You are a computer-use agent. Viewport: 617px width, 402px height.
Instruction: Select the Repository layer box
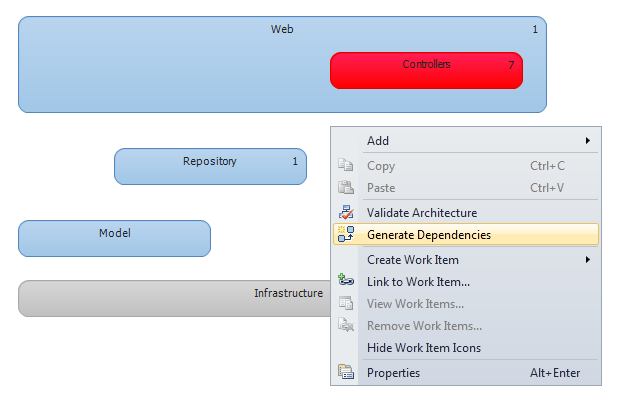tap(211, 166)
